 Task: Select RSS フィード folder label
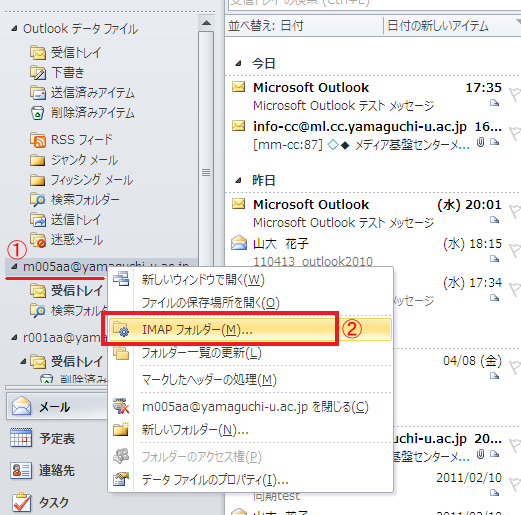[82, 140]
